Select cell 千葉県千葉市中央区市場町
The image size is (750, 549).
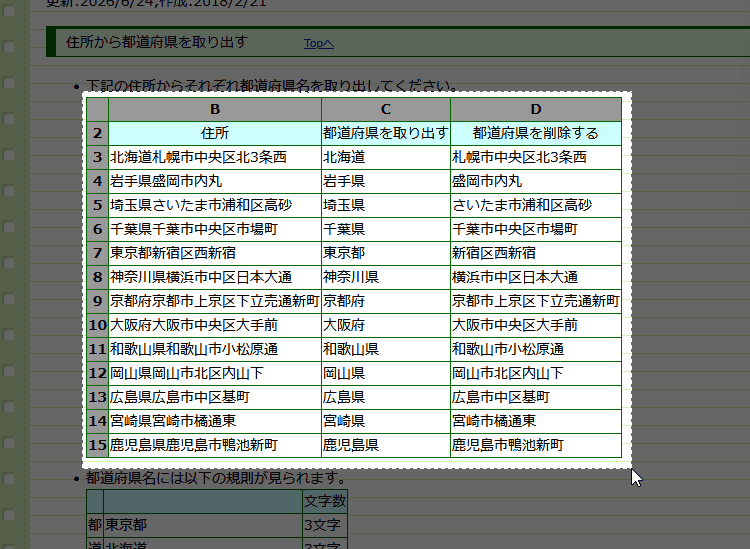coord(215,229)
